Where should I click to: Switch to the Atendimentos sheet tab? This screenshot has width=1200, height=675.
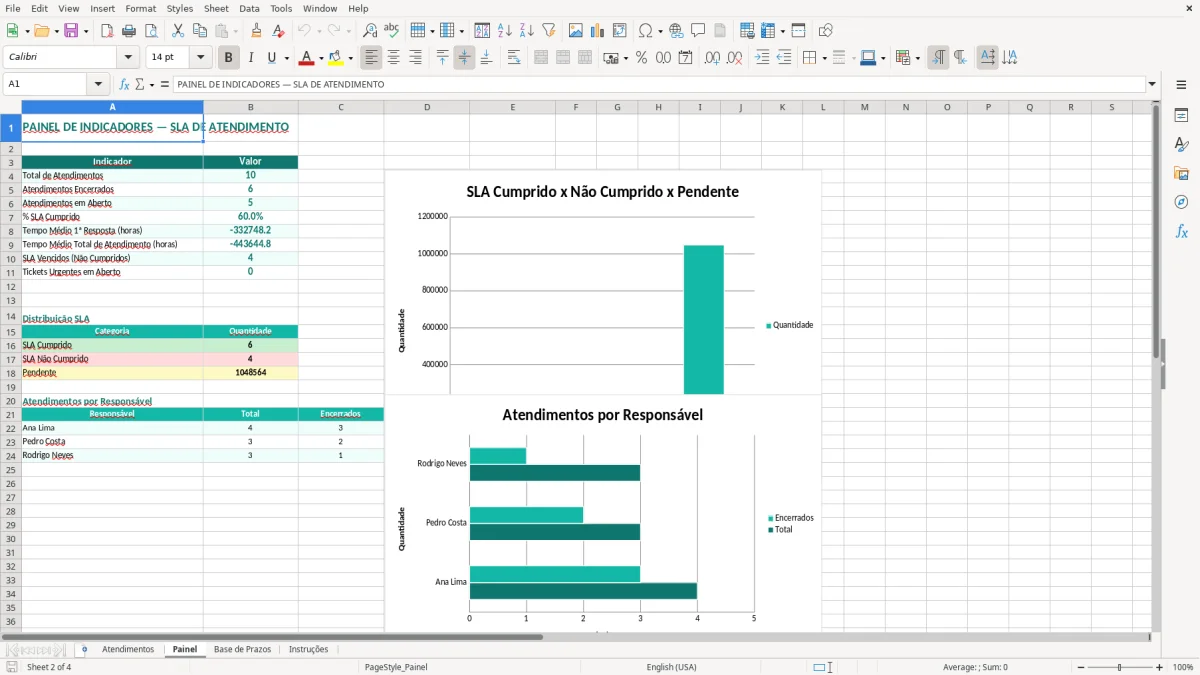[128, 649]
